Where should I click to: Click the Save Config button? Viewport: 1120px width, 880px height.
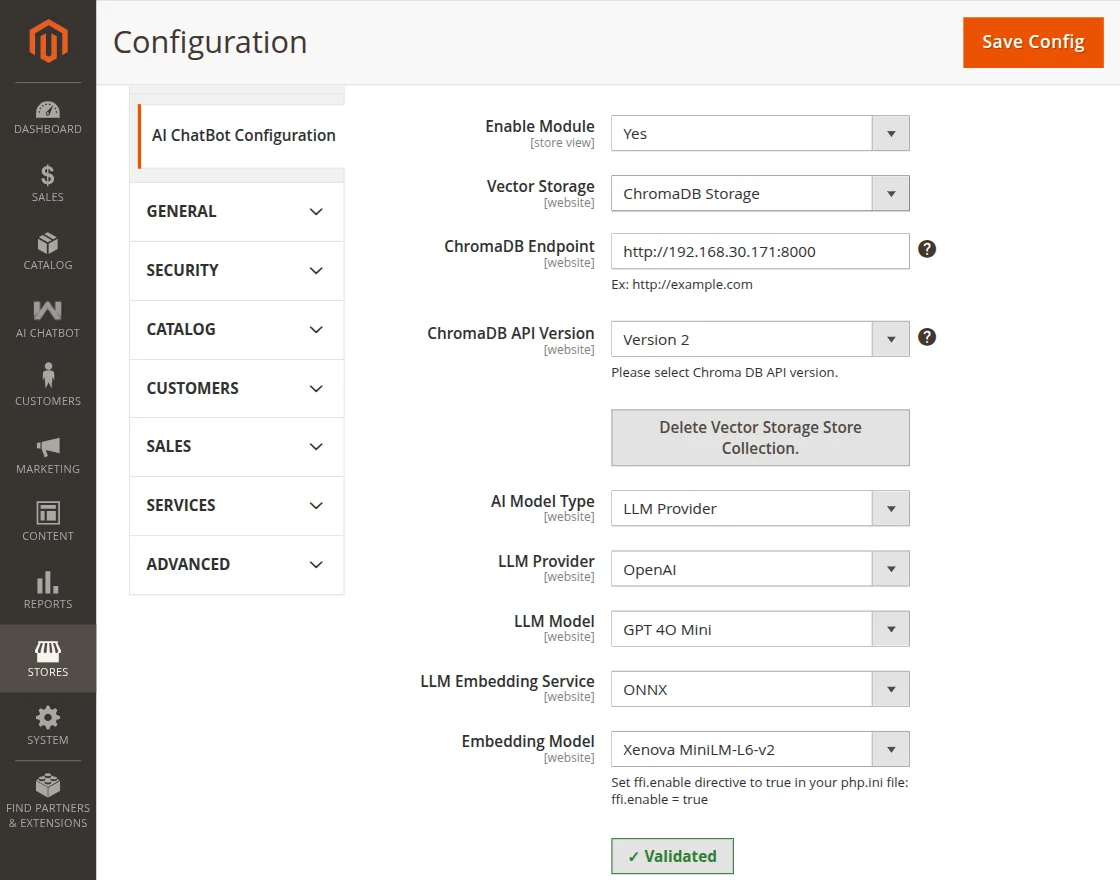coord(1033,42)
